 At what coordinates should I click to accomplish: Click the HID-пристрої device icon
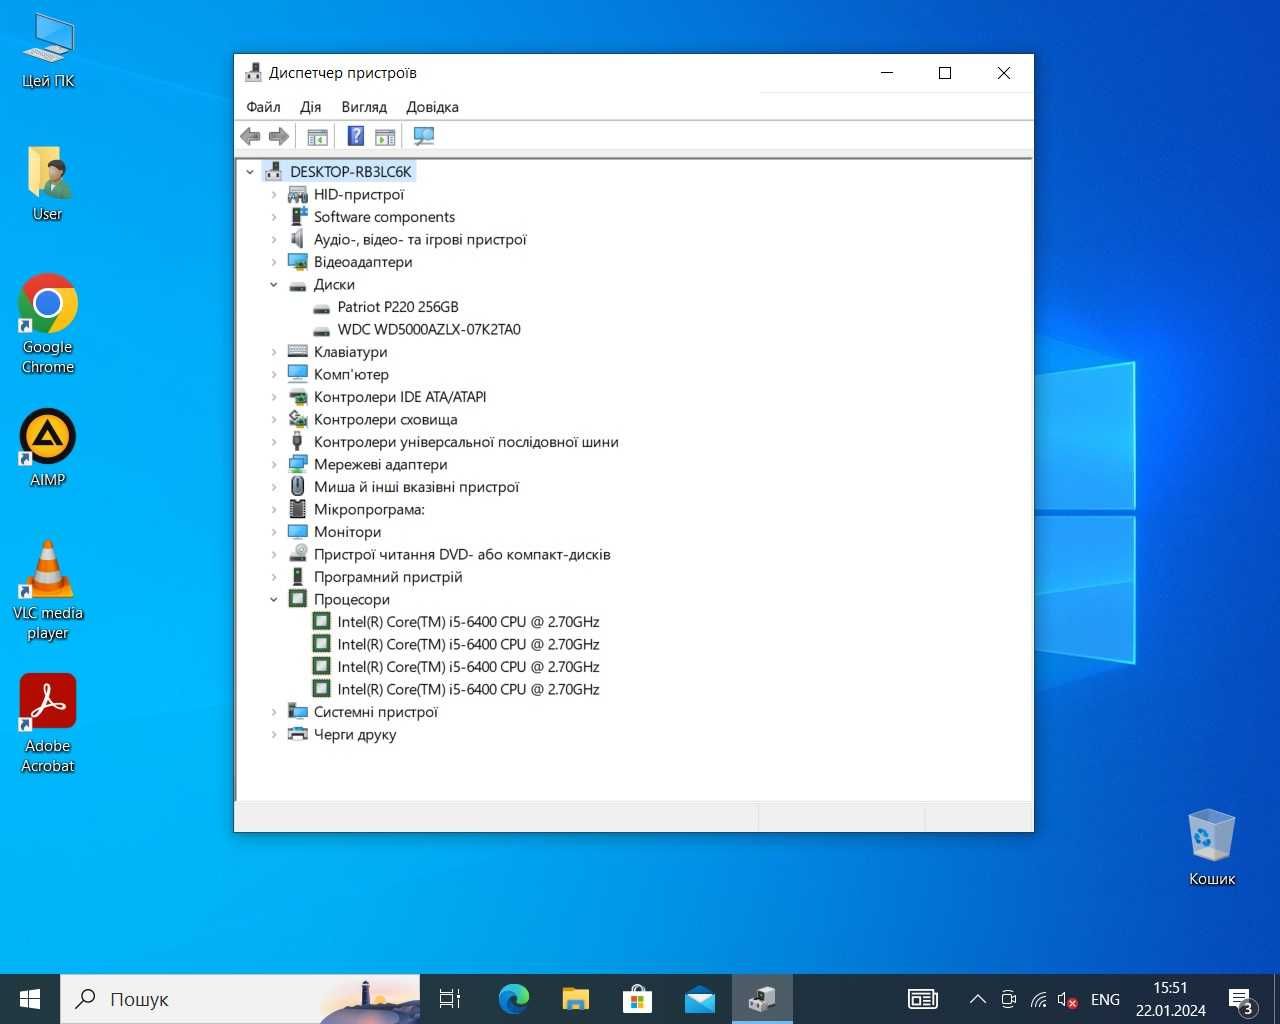[297, 195]
